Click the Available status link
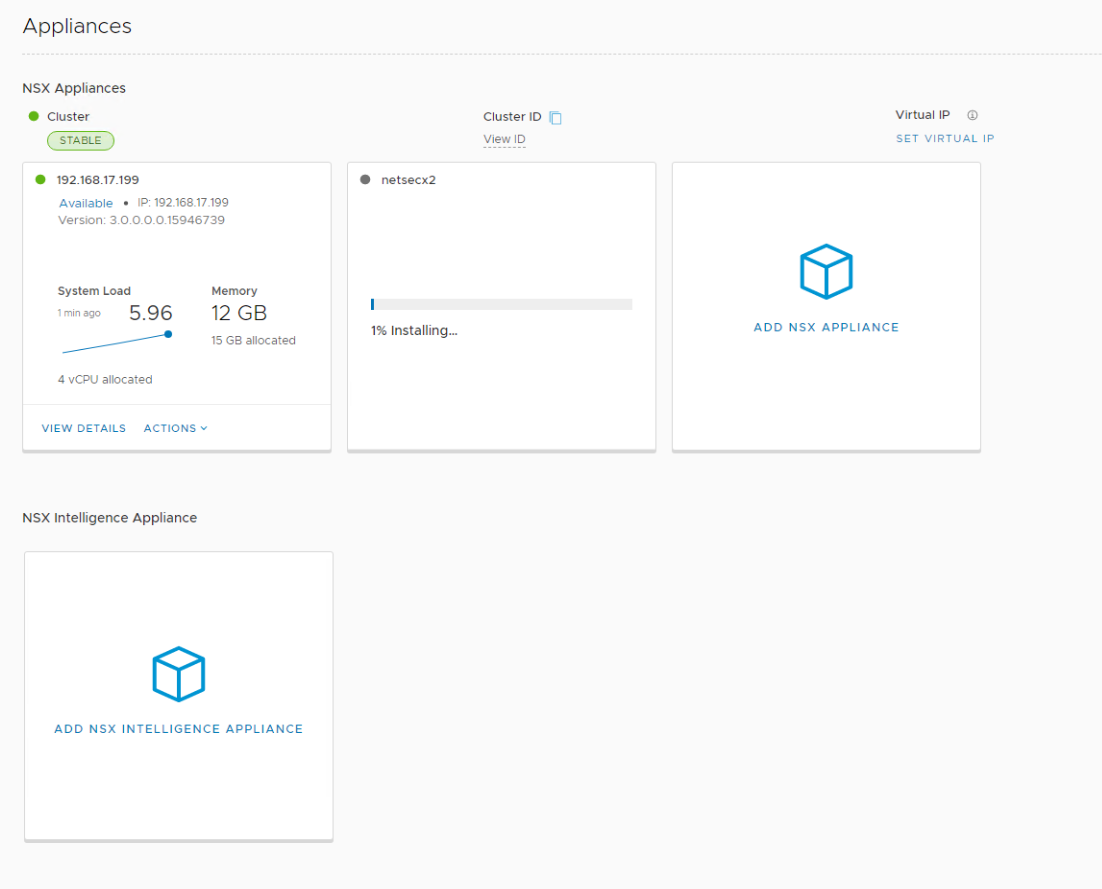Viewport: 1102px width, 889px height. pyautogui.click(x=86, y=203)
